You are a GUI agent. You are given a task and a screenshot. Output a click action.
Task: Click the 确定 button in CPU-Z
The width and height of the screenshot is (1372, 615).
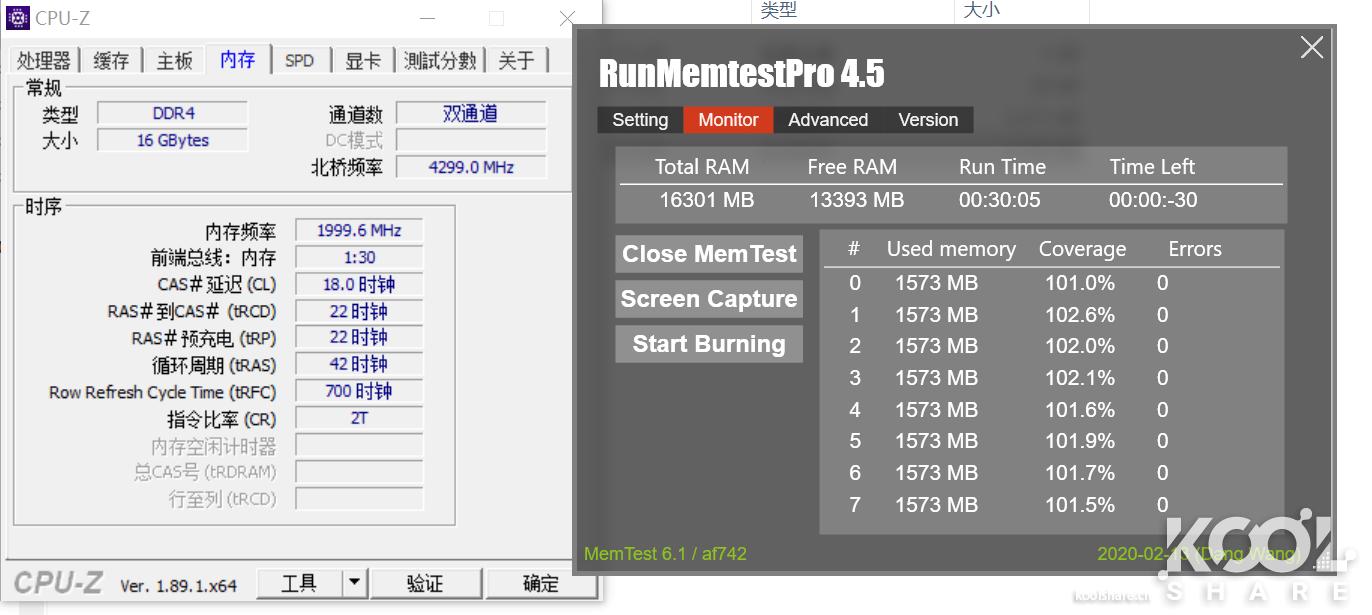point(542,583)
